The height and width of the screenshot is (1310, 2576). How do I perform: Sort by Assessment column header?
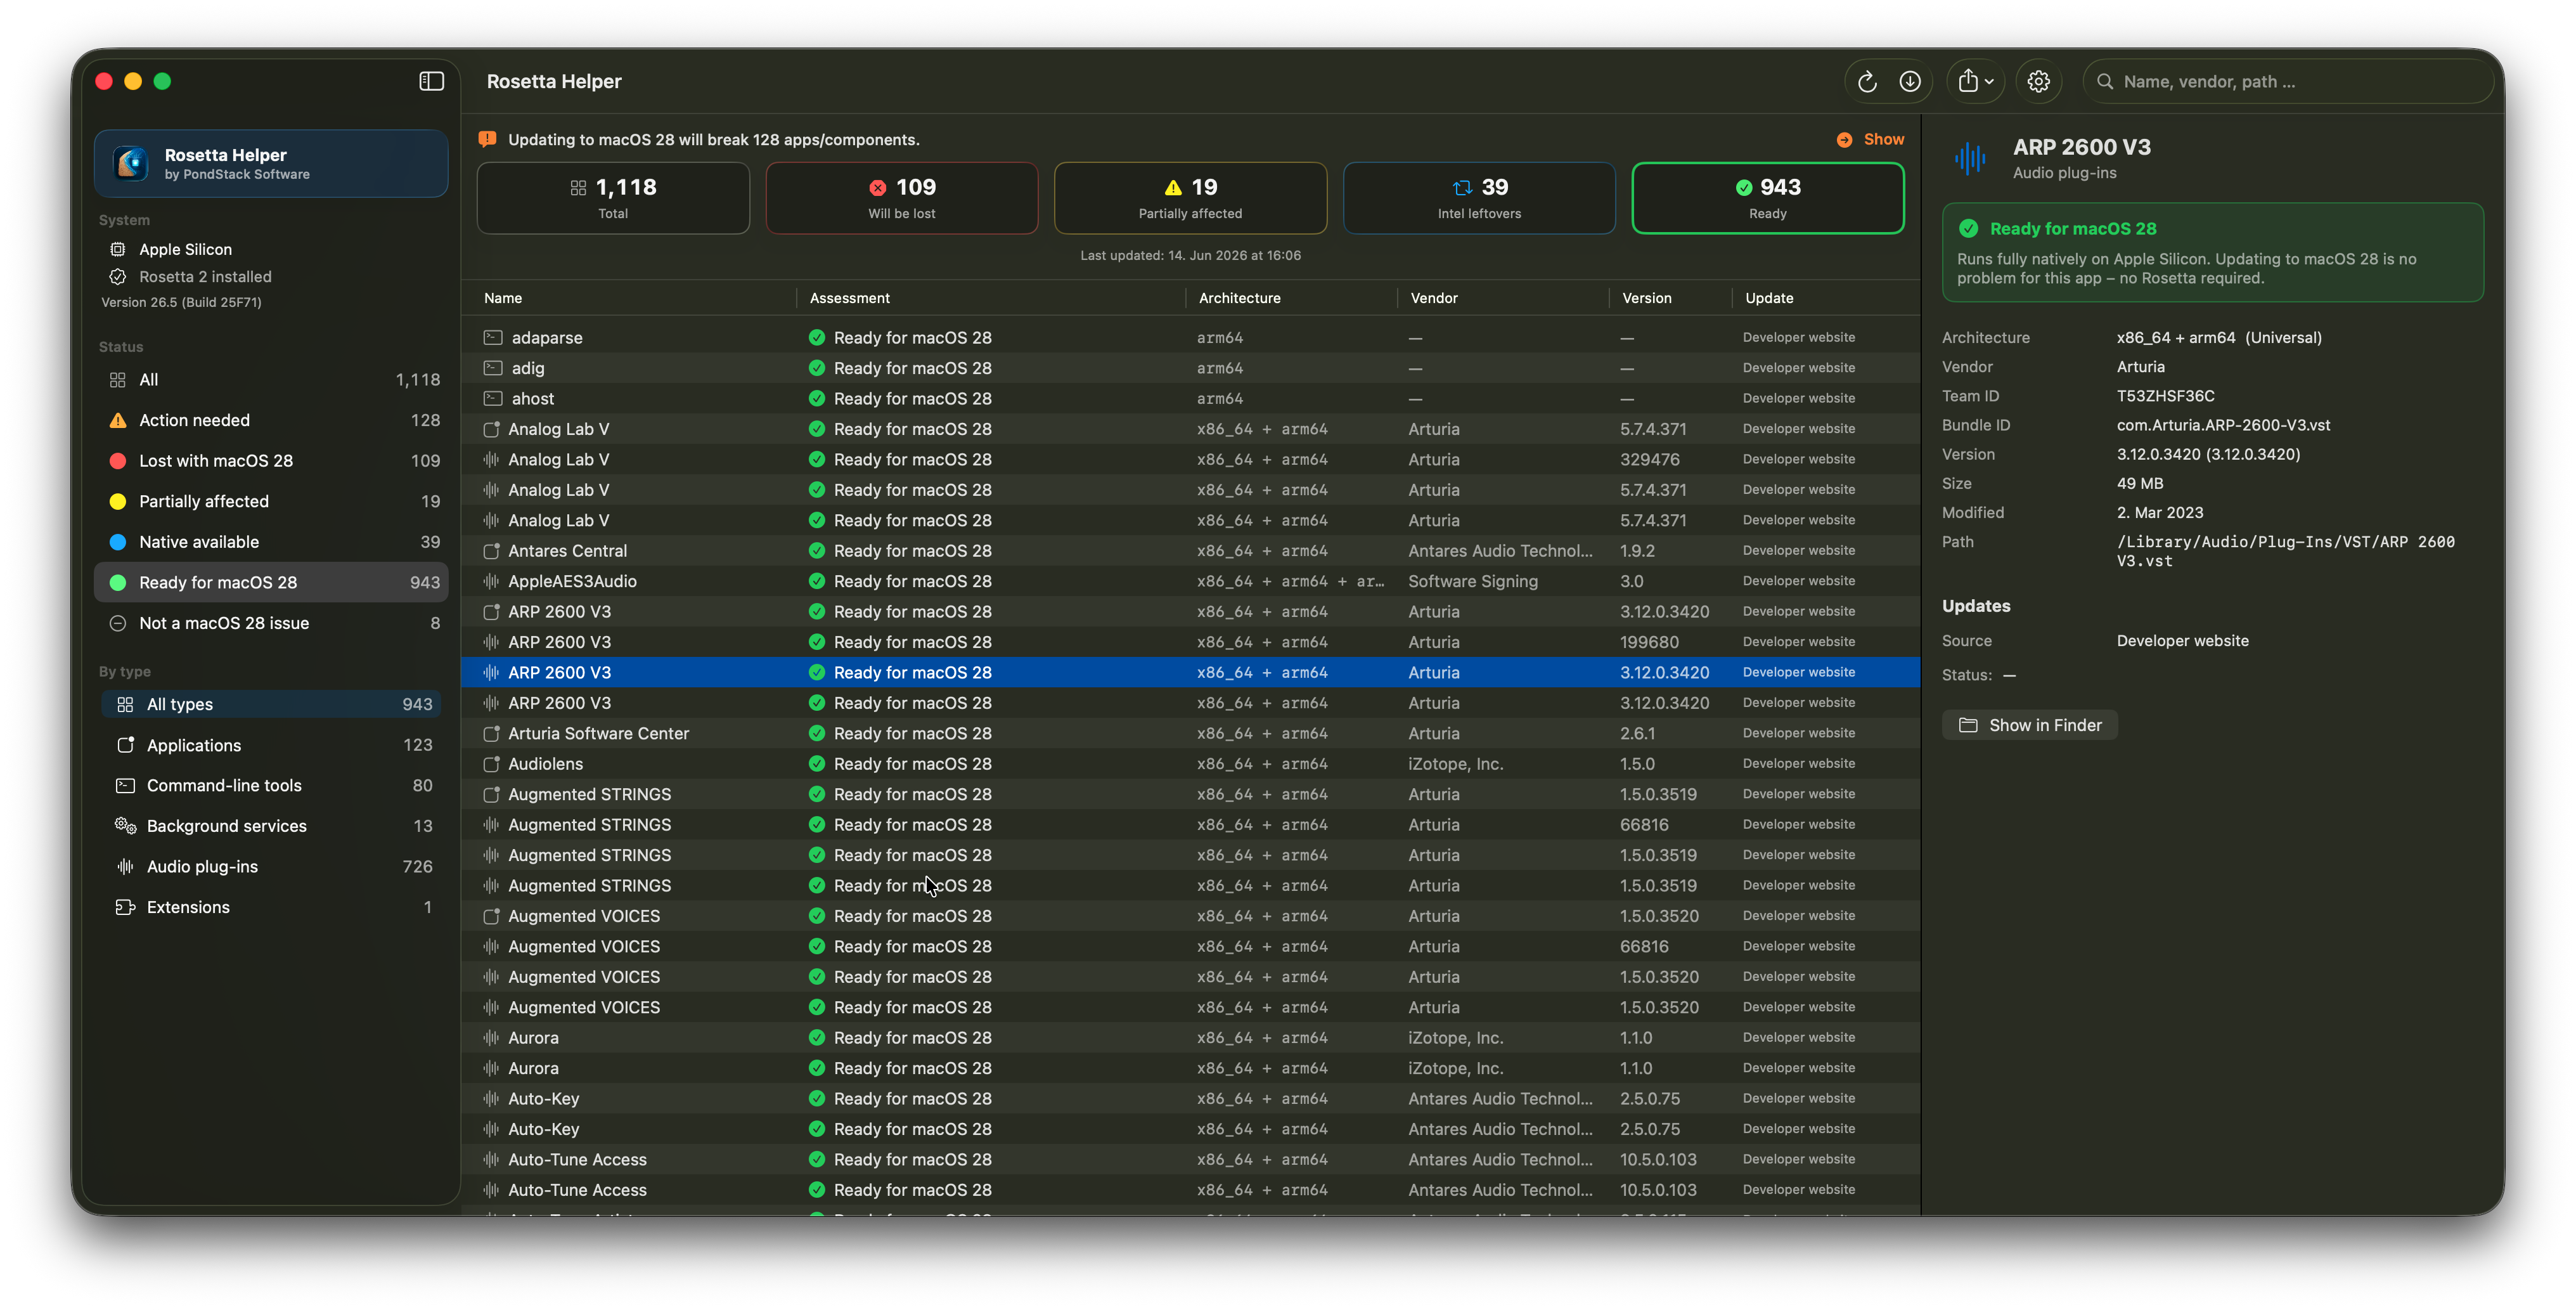(849, 297)
